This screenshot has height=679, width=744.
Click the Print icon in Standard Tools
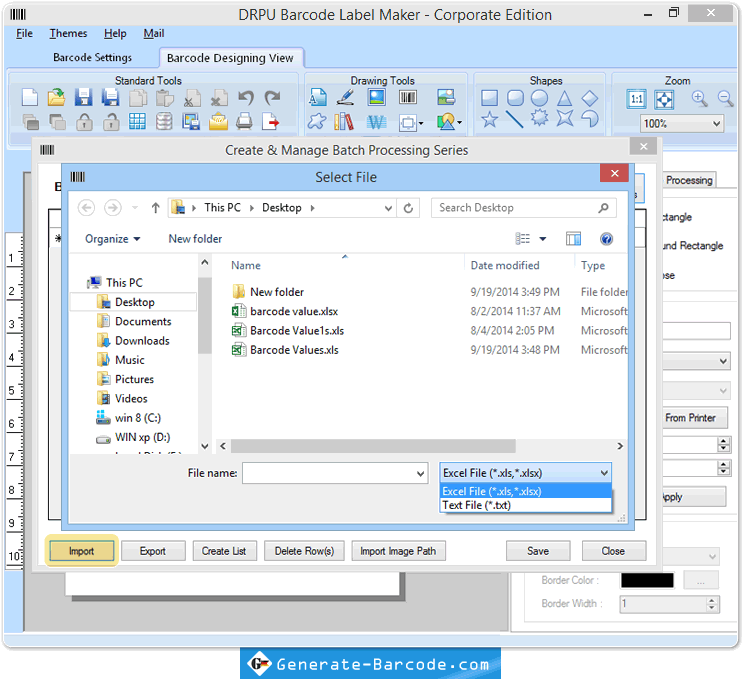tap(244, 122)
